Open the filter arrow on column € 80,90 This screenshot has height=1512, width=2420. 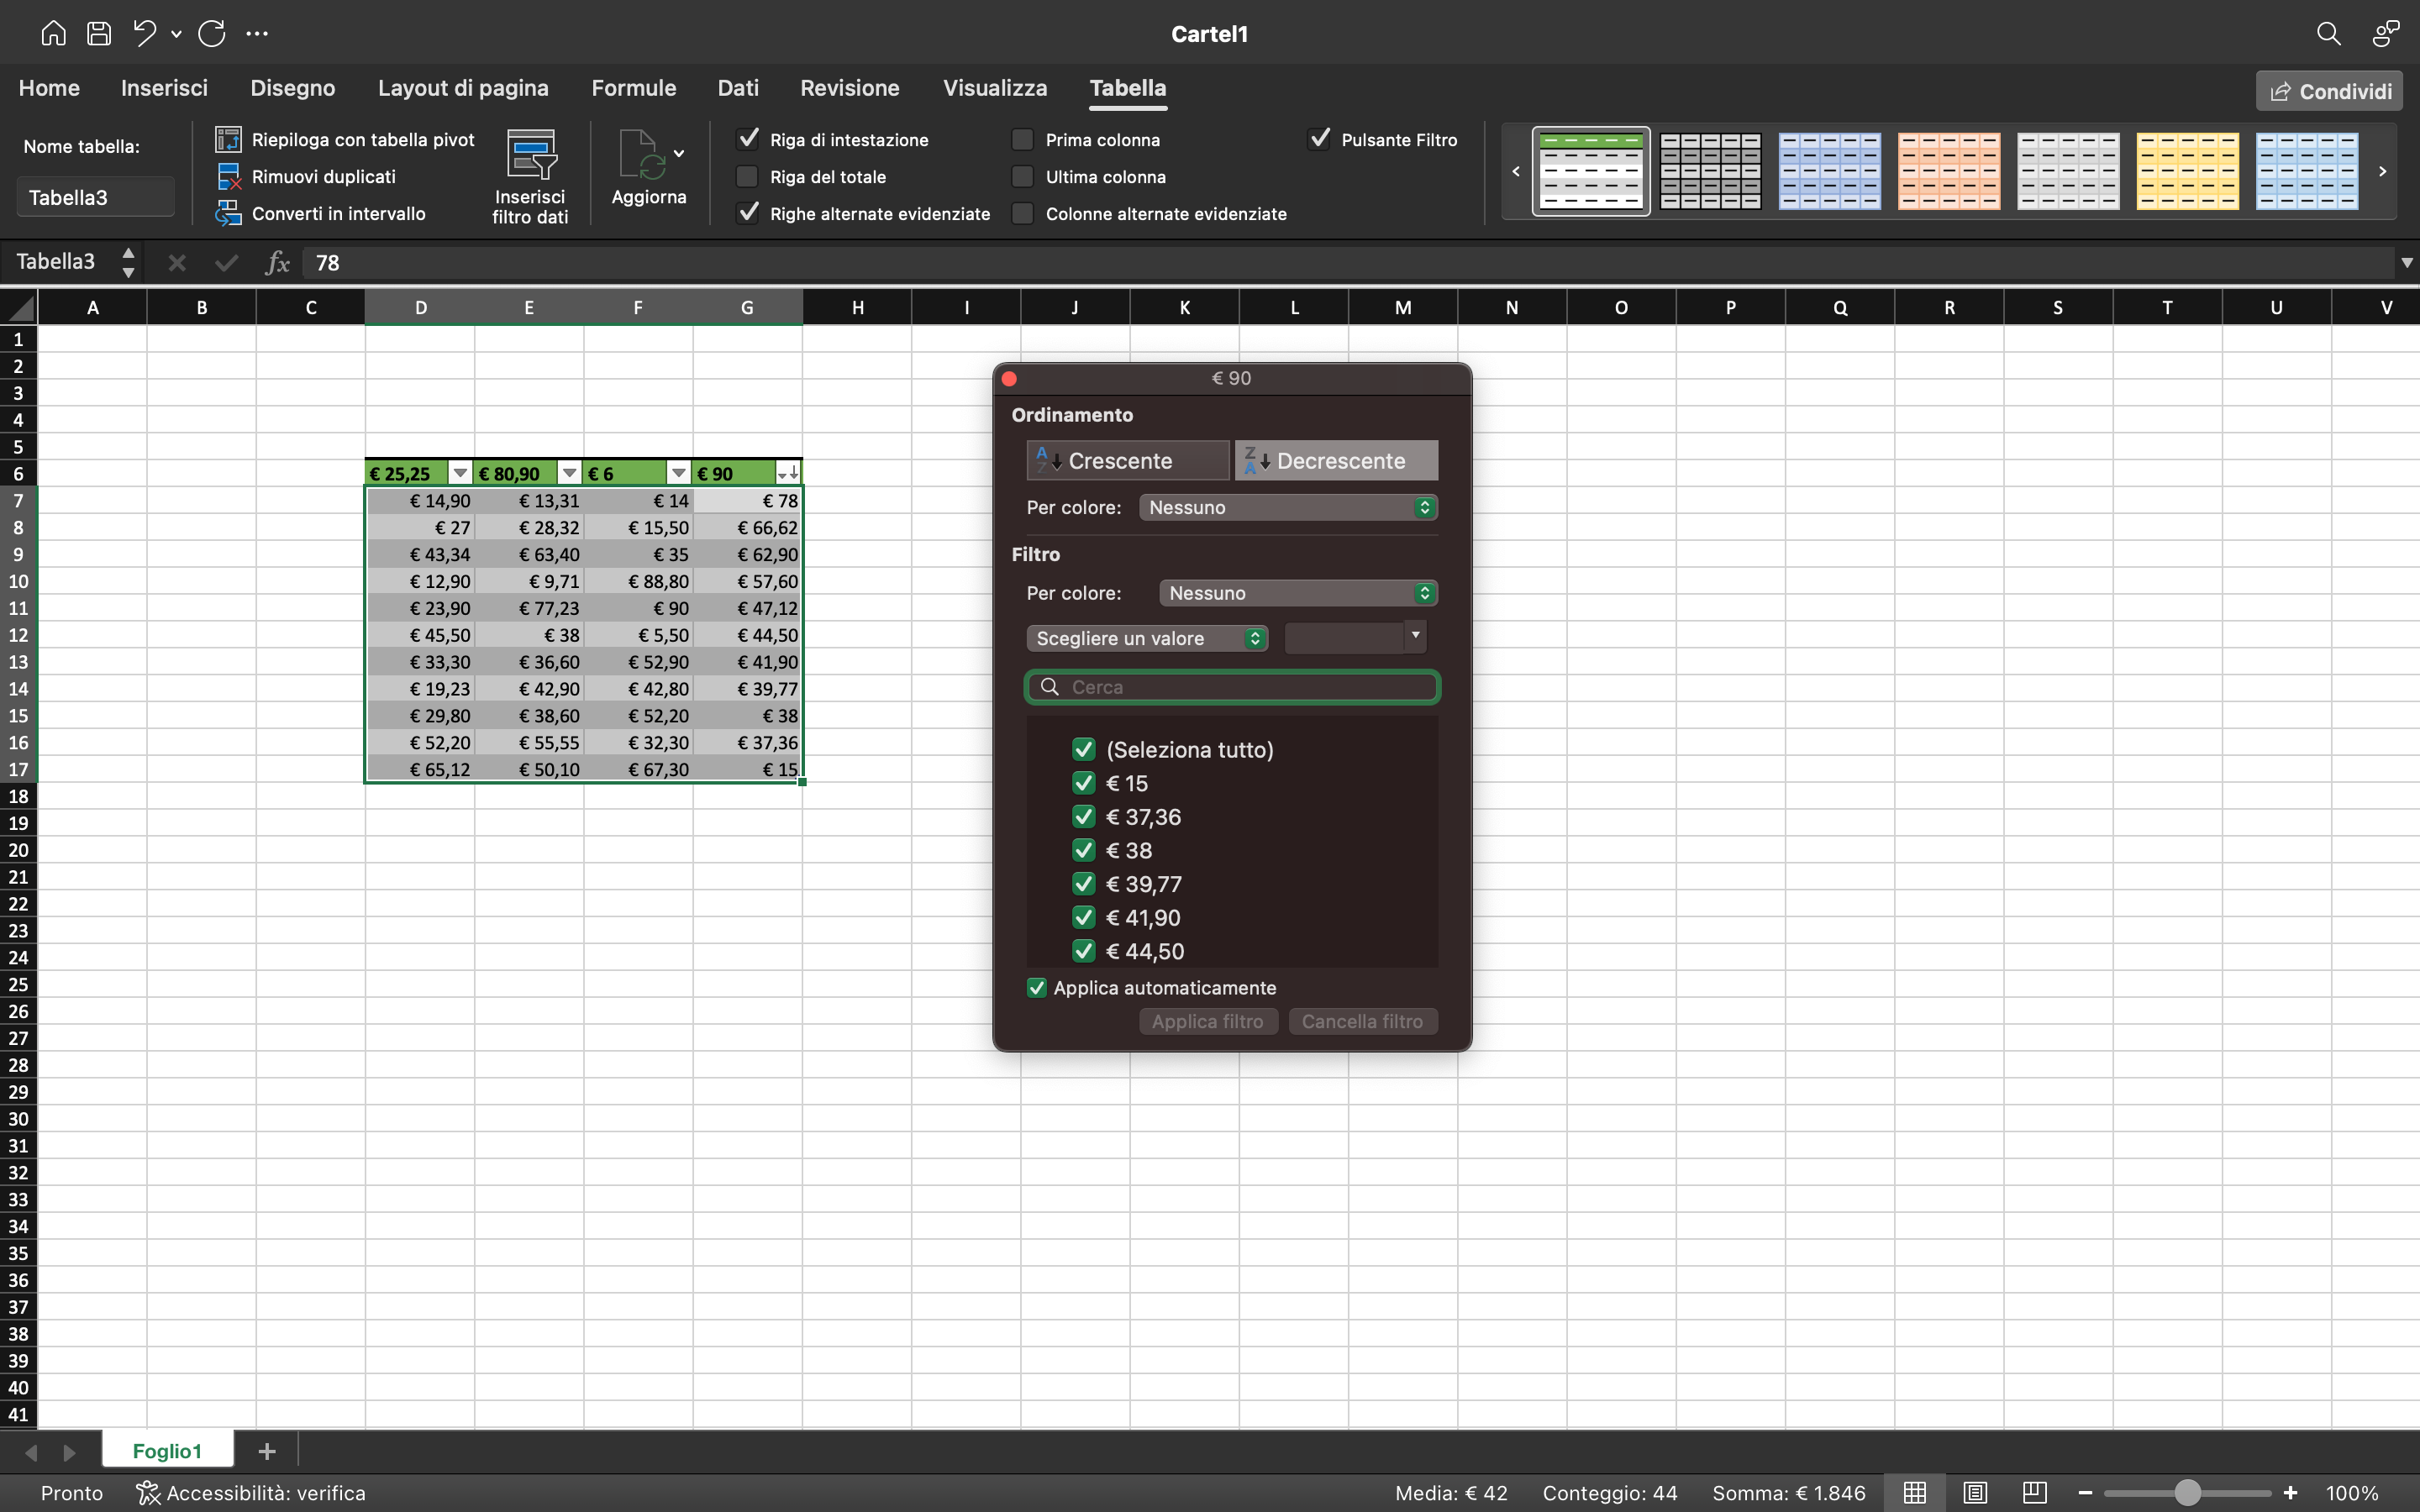coord(569,471)
